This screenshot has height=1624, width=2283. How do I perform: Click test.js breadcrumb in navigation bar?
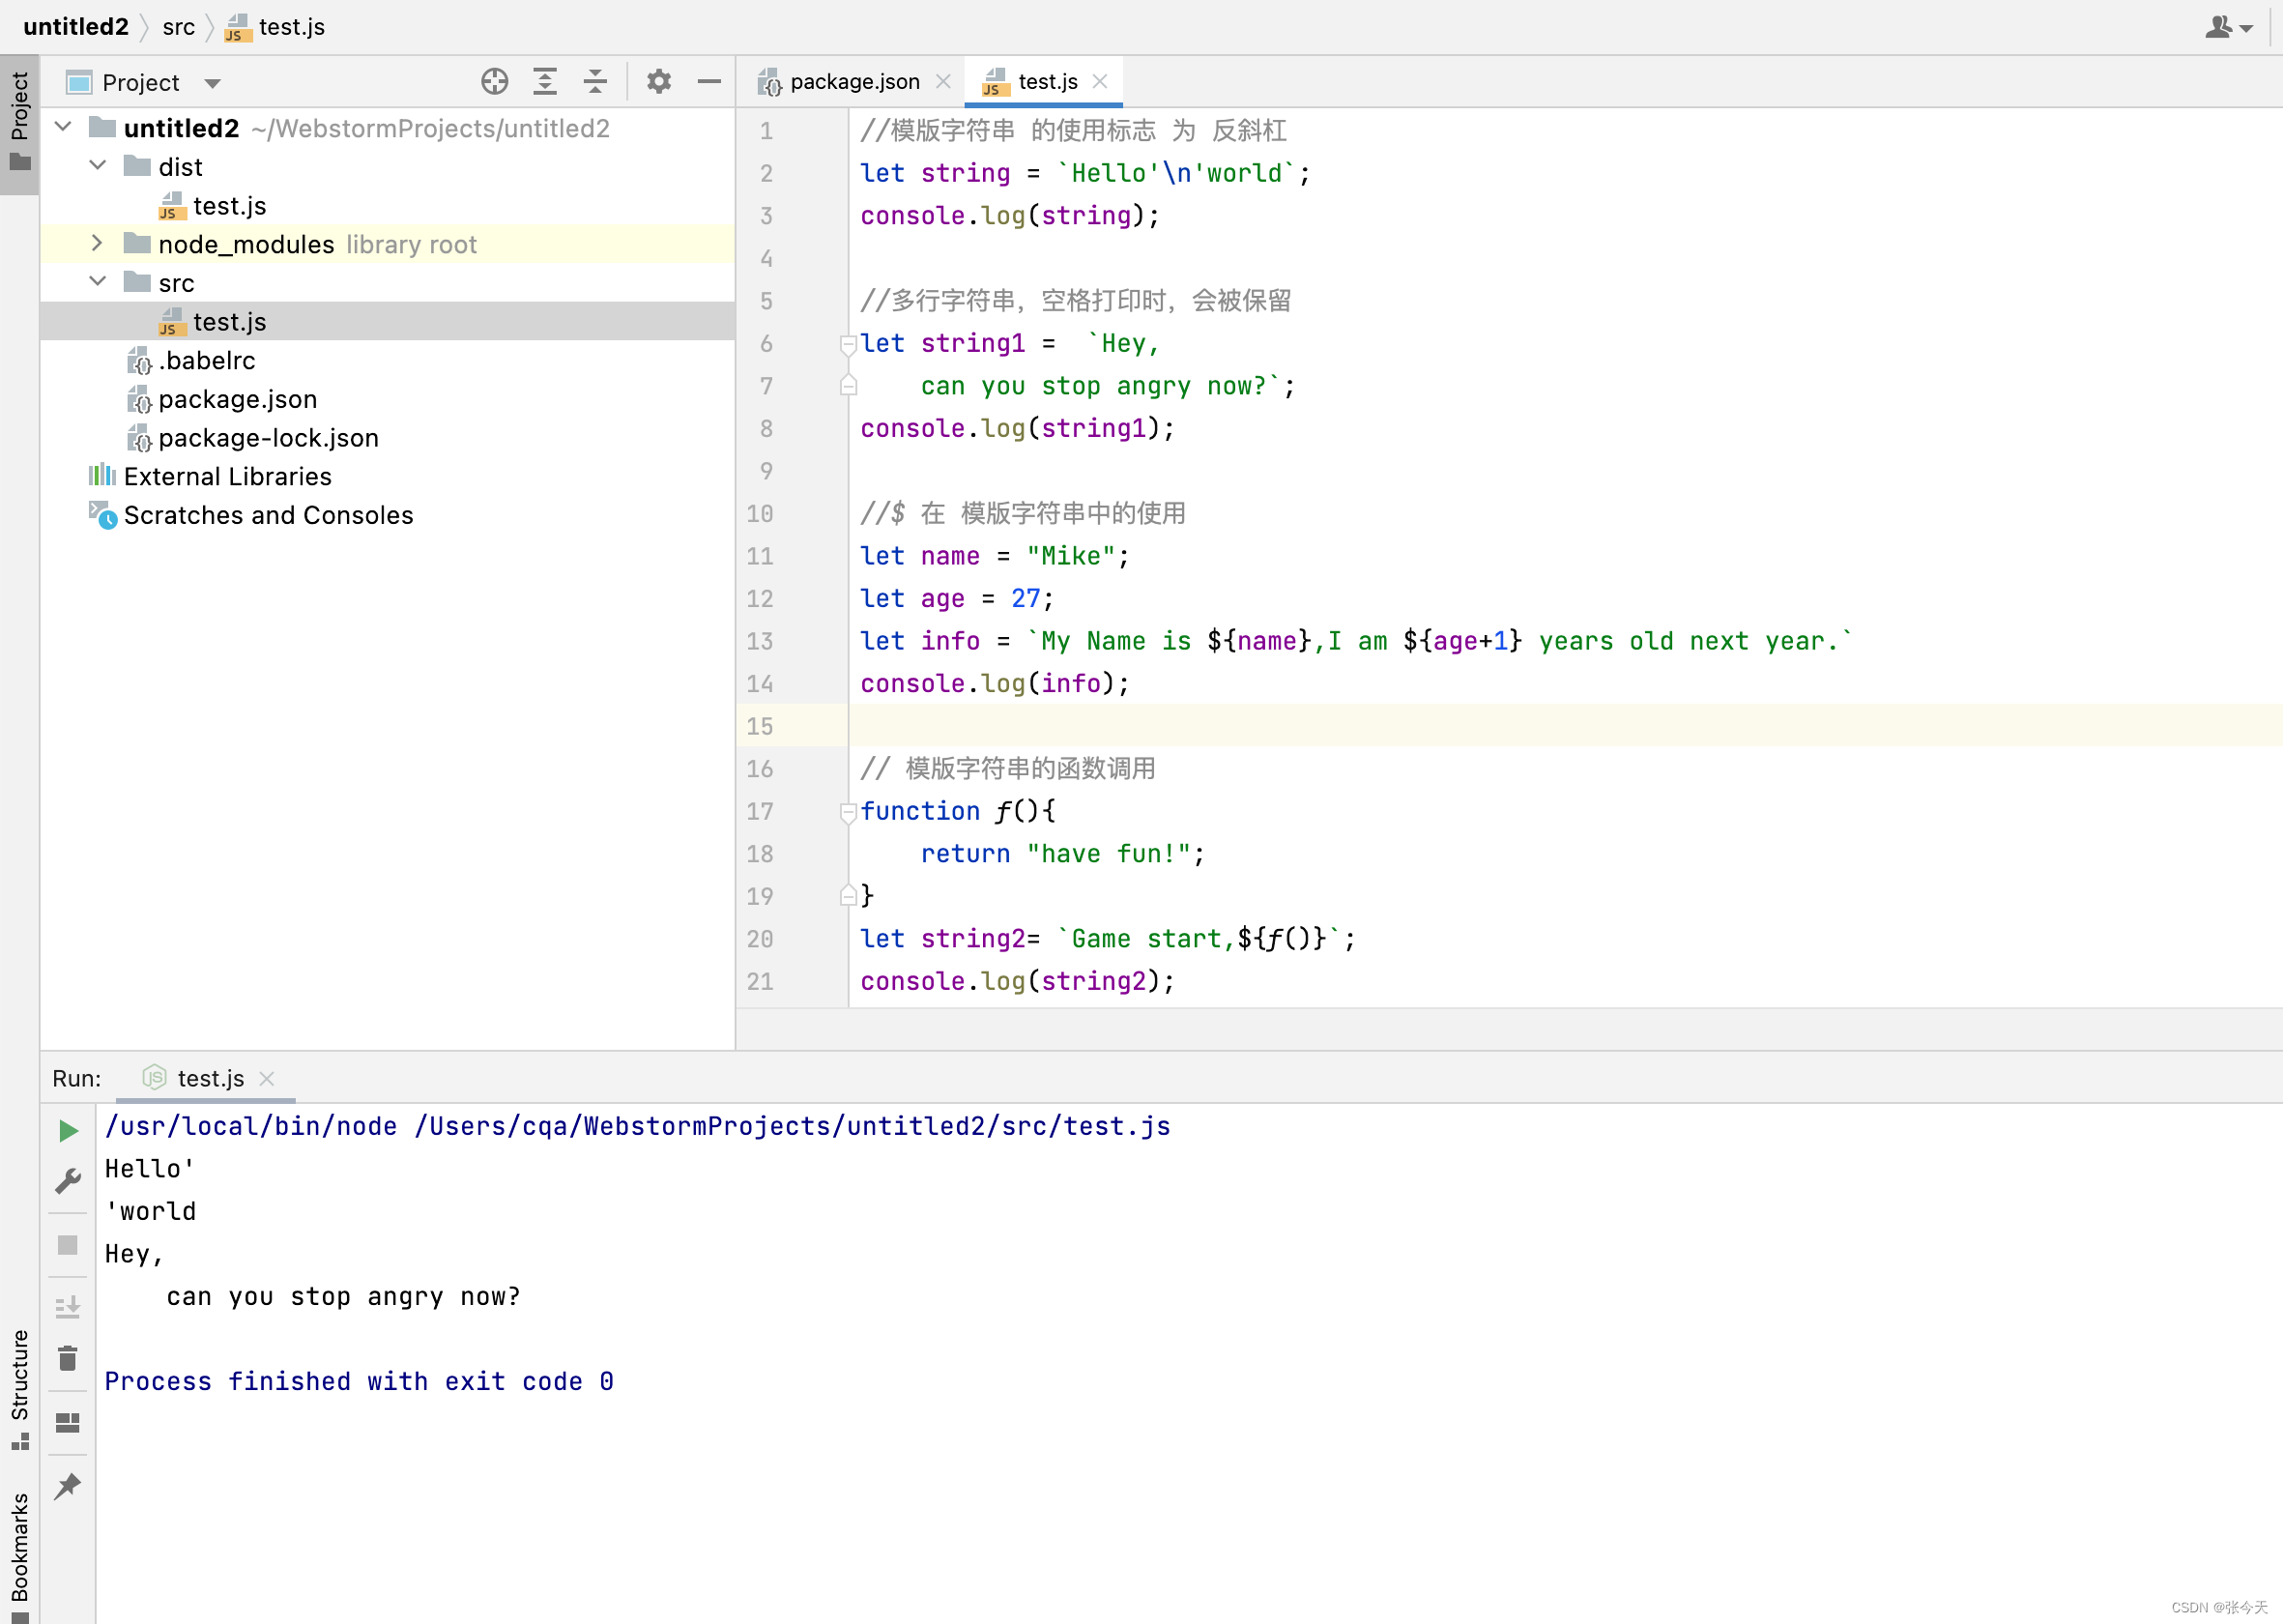276,27
